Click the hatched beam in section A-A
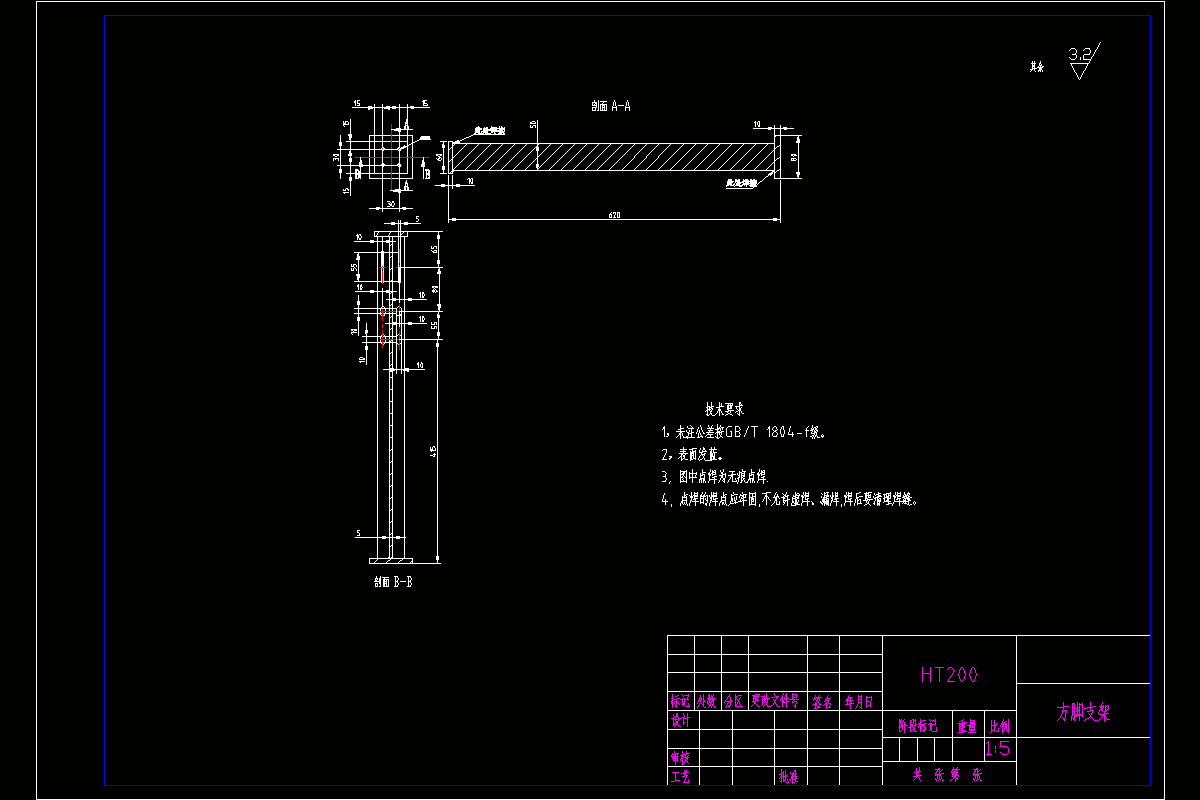The width and height of the screenshot is (1200, 800). tap(614, 157)
